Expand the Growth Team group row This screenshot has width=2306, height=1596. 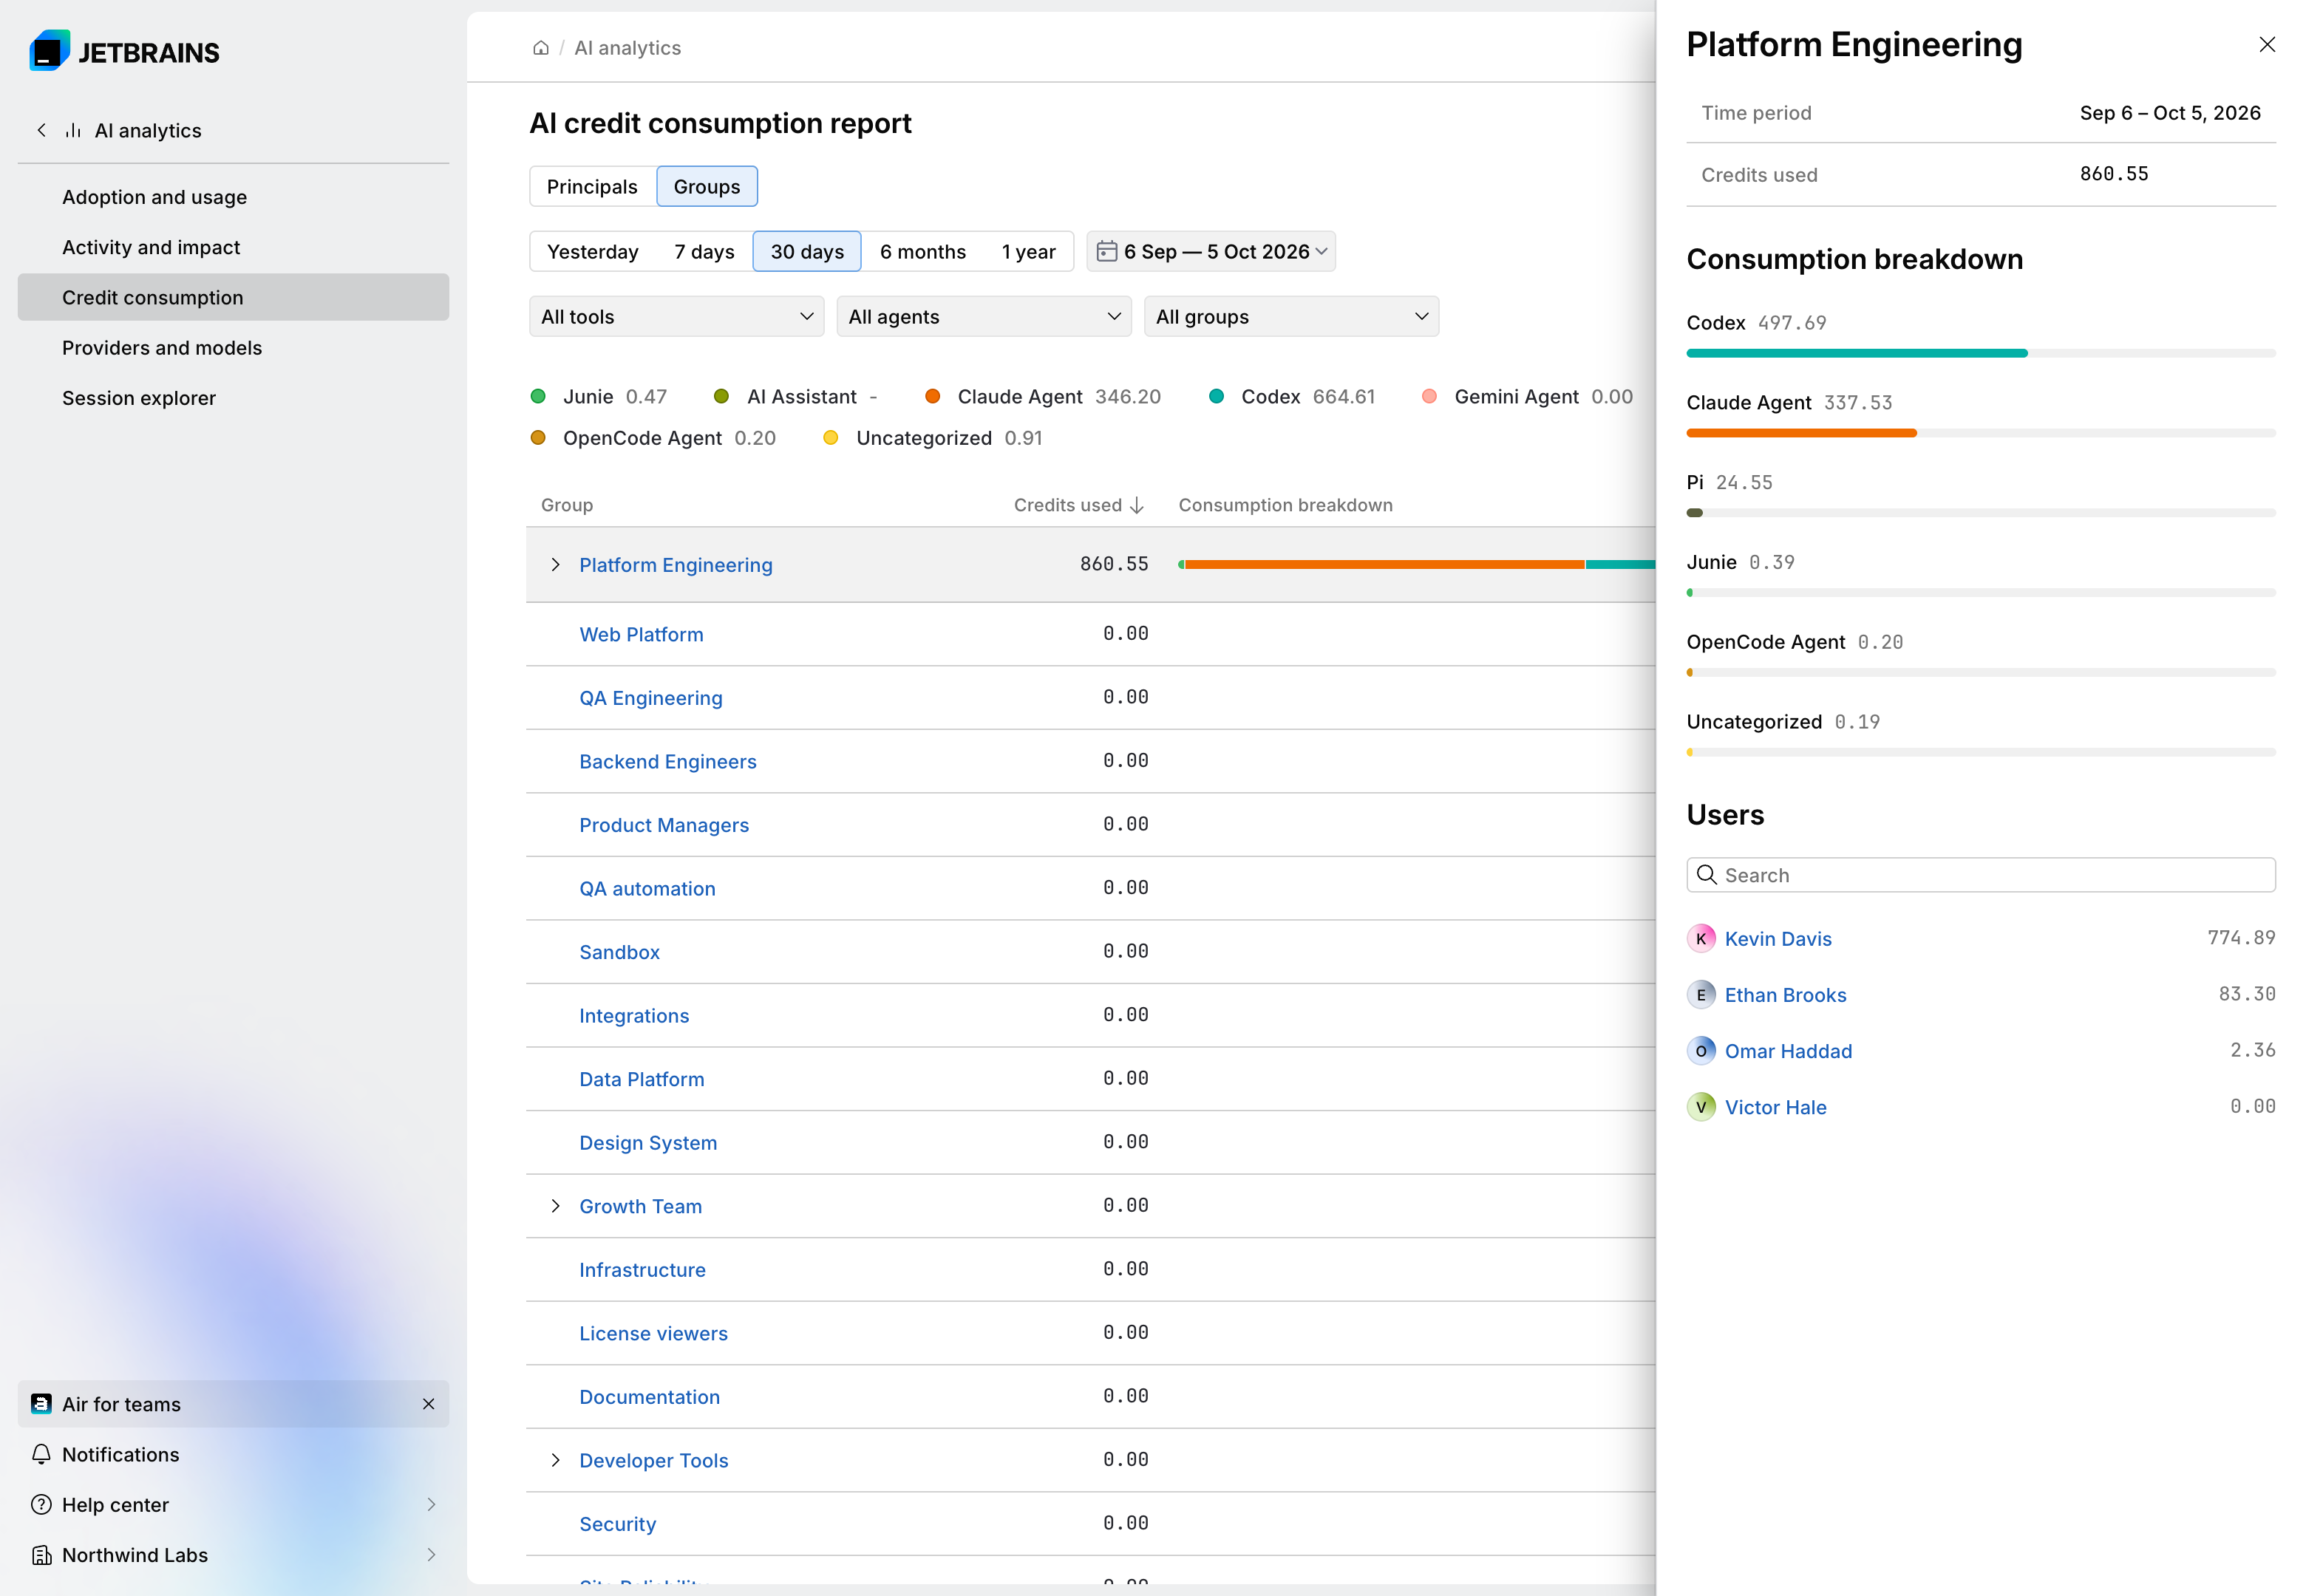[555, 1206]
